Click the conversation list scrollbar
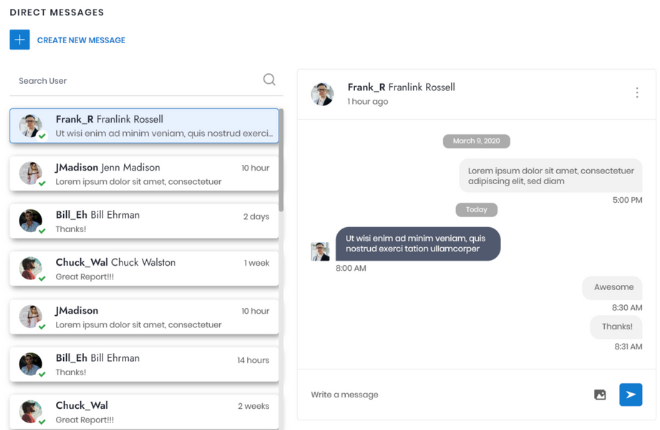This screenshot has width=660, height=430. (282, 160)
